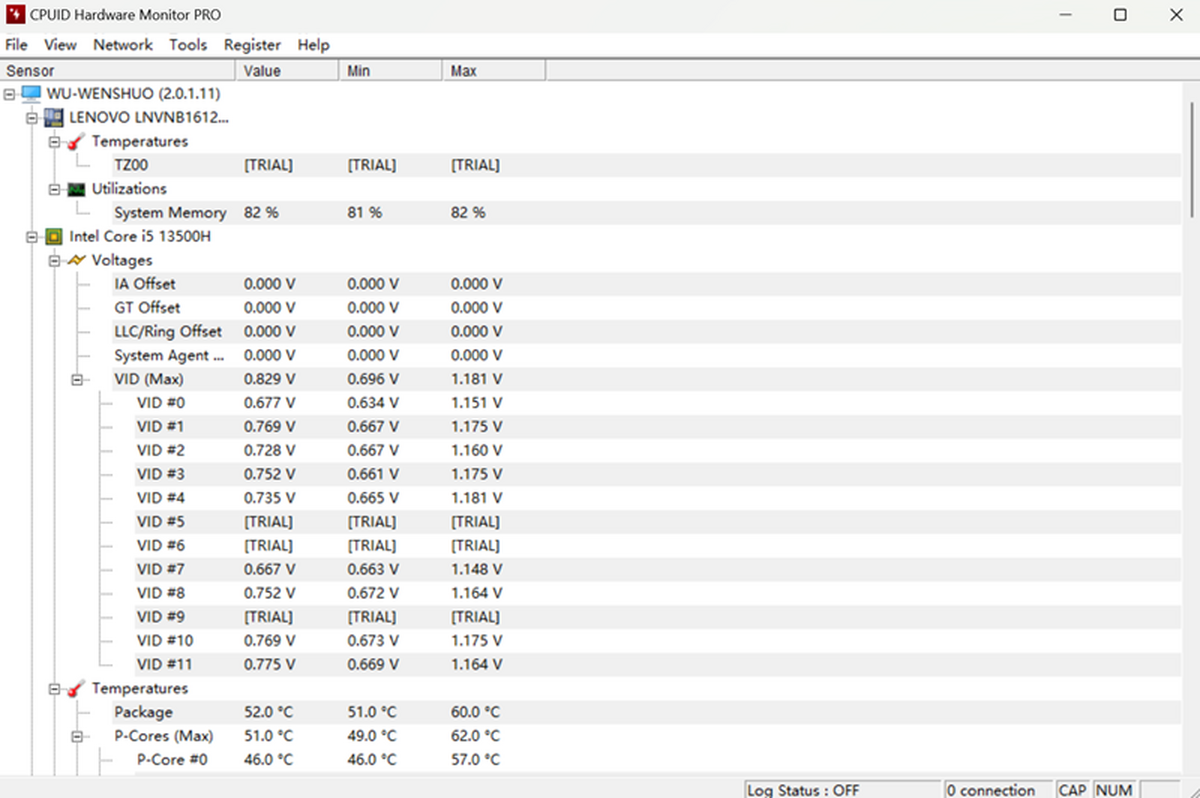The width and height of the screenshot is (1200, 798).
Task: Open the Tools menu
Action: (x=188, y=45)
